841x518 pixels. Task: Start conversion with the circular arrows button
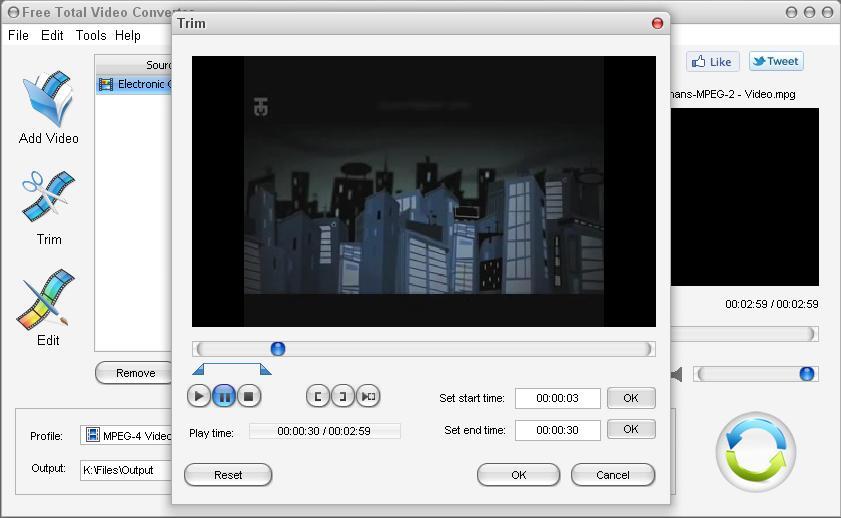click(756, 452)
